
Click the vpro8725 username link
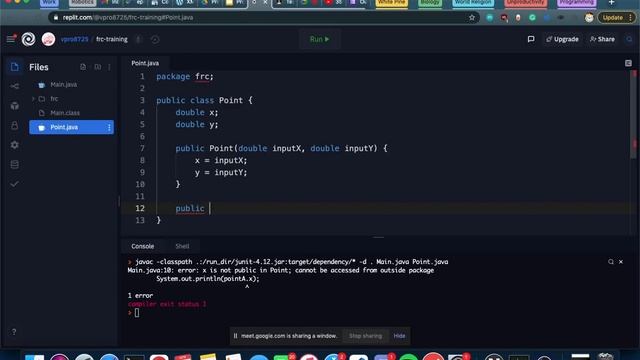point(74,39)
